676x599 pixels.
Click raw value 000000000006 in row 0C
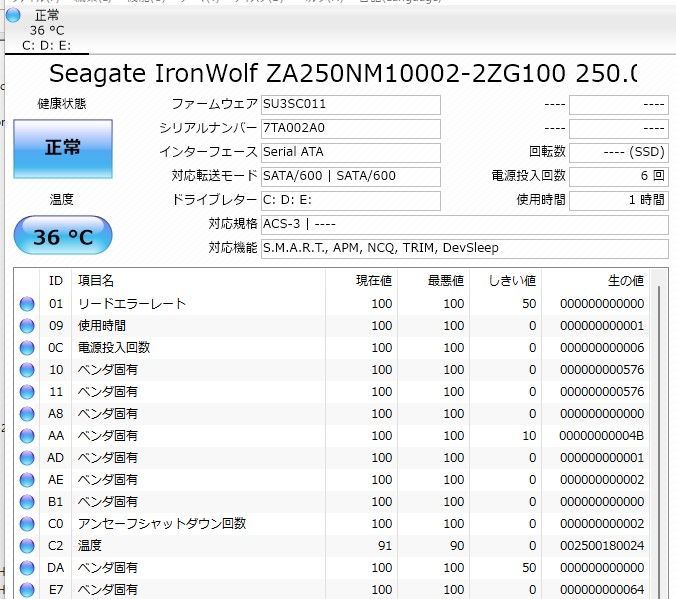click(x=602, y=348)
